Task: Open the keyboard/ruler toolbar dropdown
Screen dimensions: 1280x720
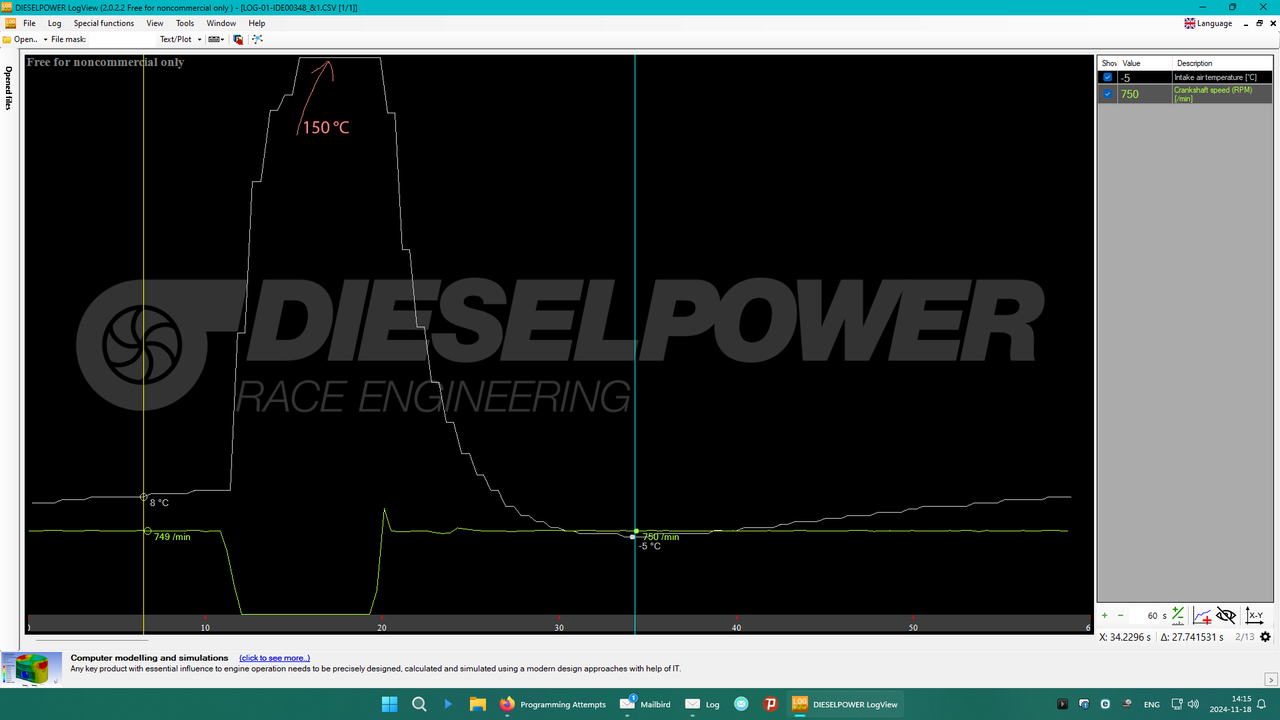Action: pos(216,39)
